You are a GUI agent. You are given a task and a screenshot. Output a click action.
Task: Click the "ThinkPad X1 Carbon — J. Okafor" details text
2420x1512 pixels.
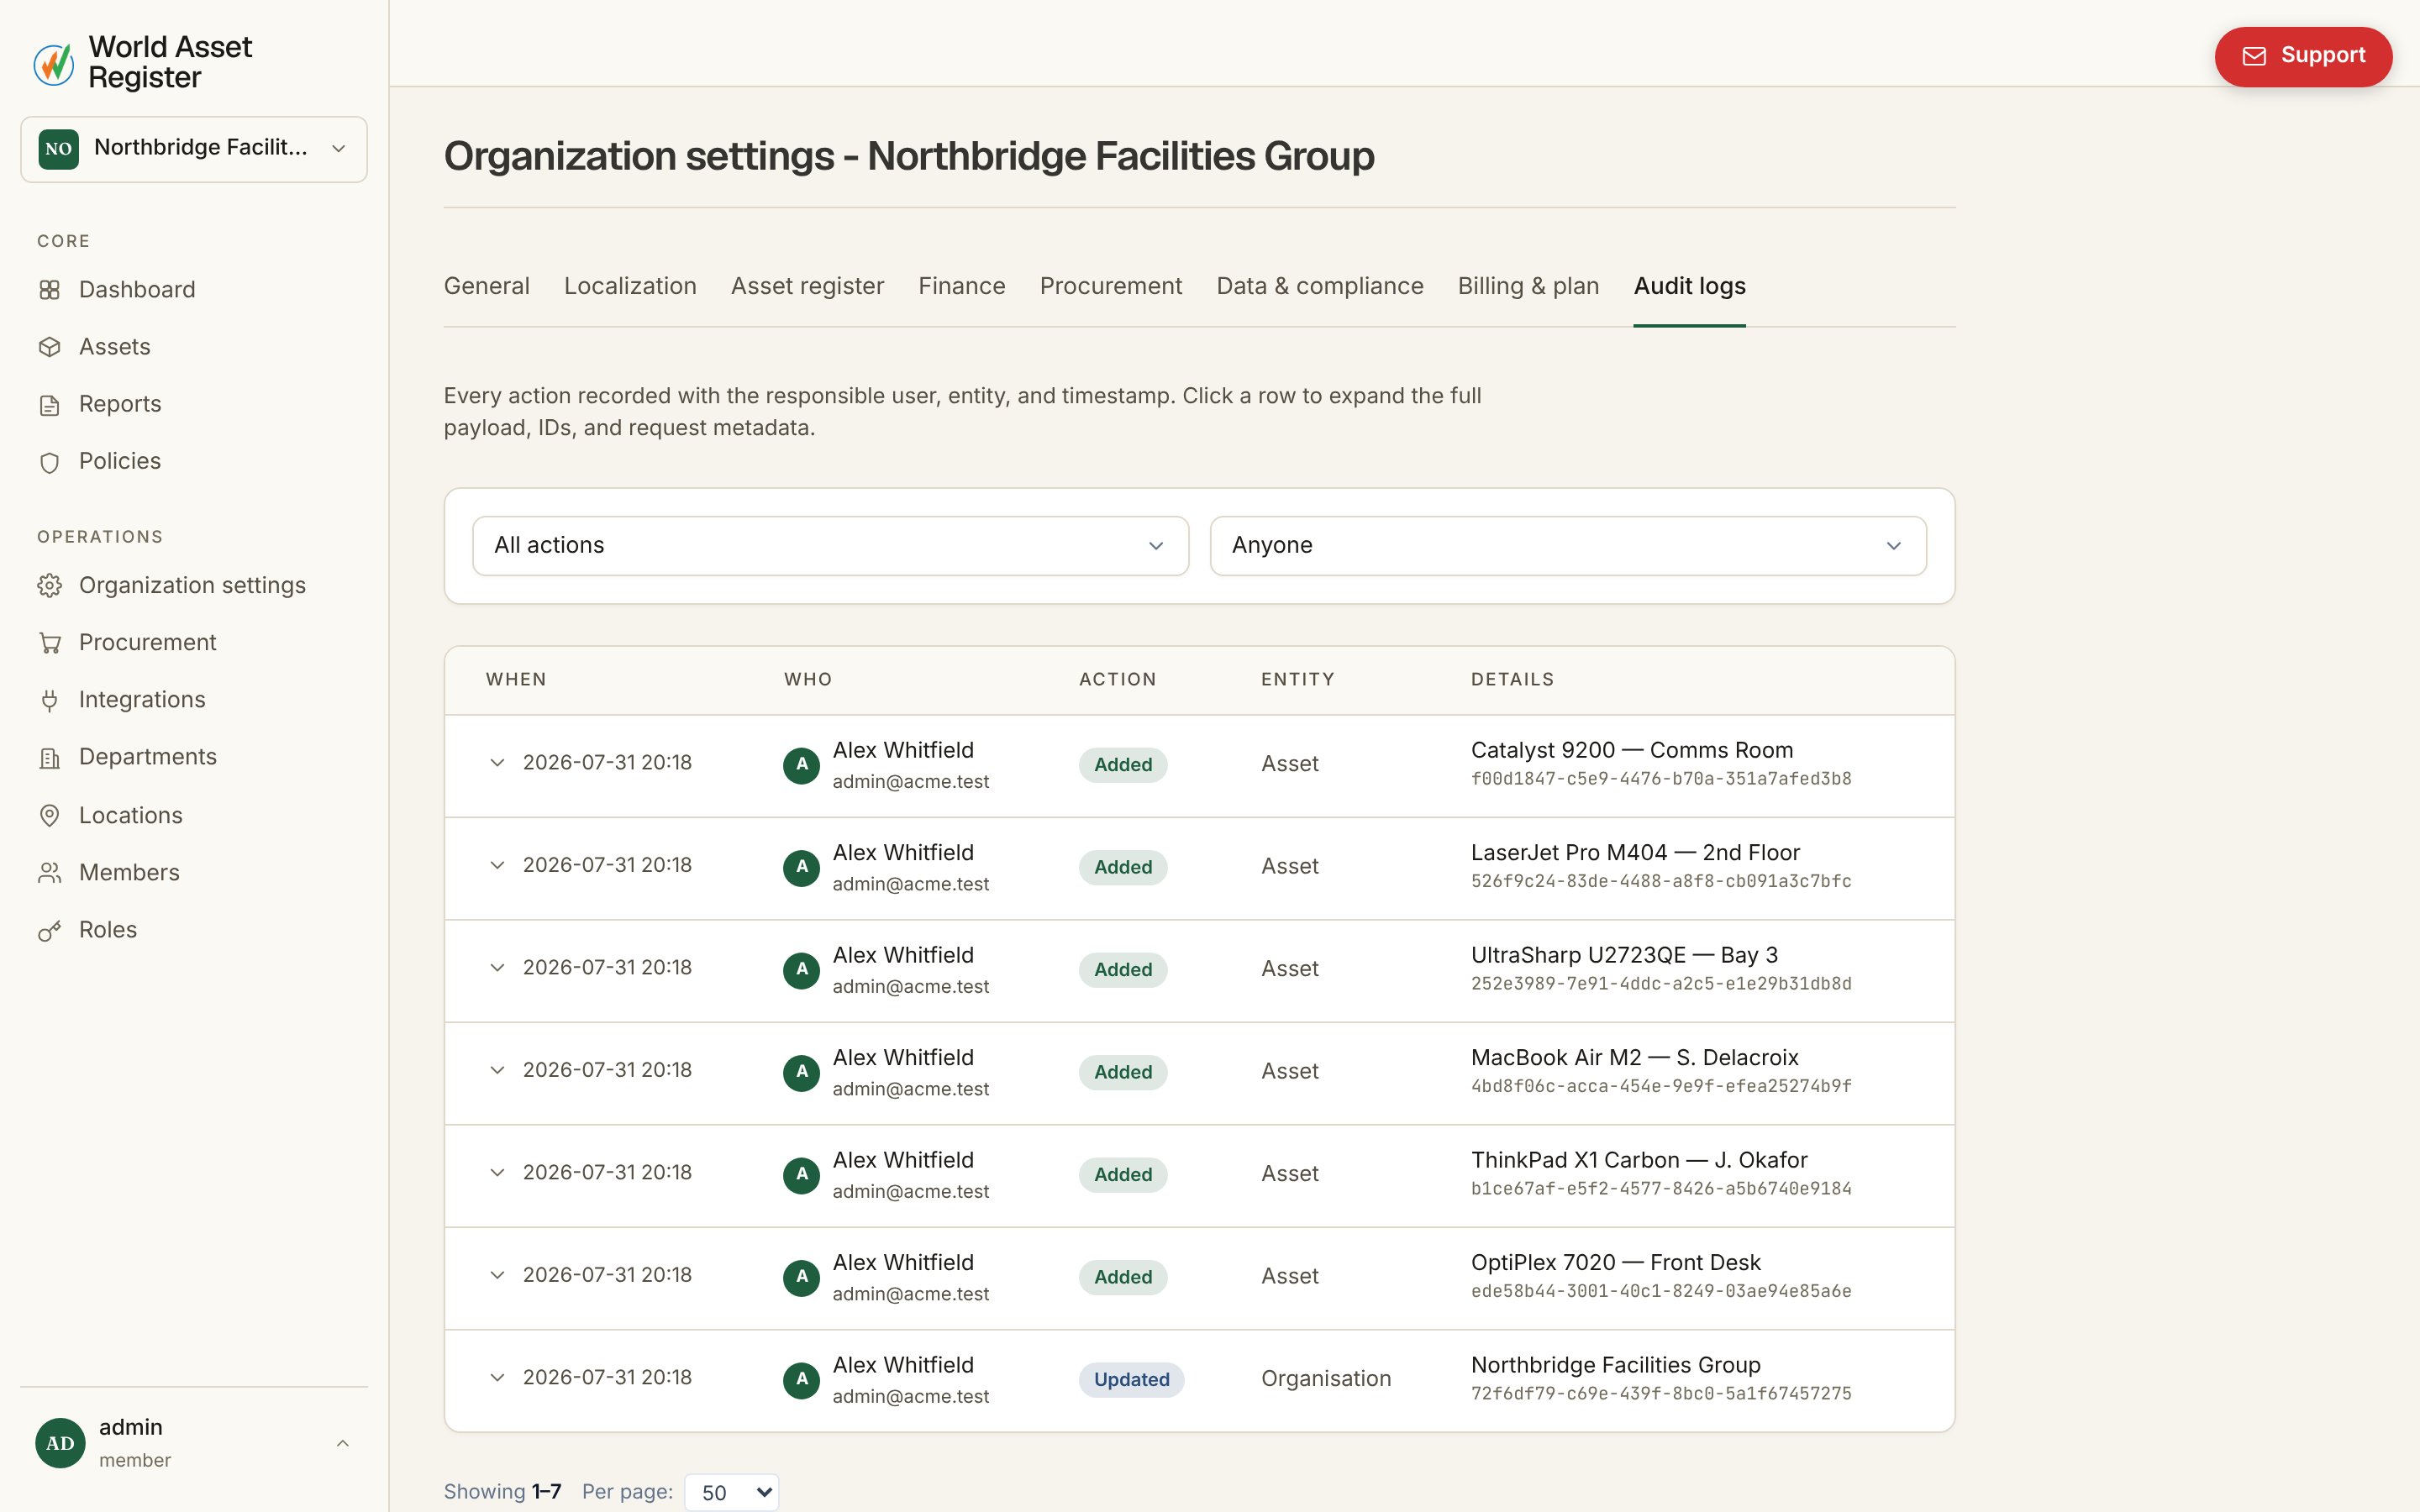[1639, 1160]
